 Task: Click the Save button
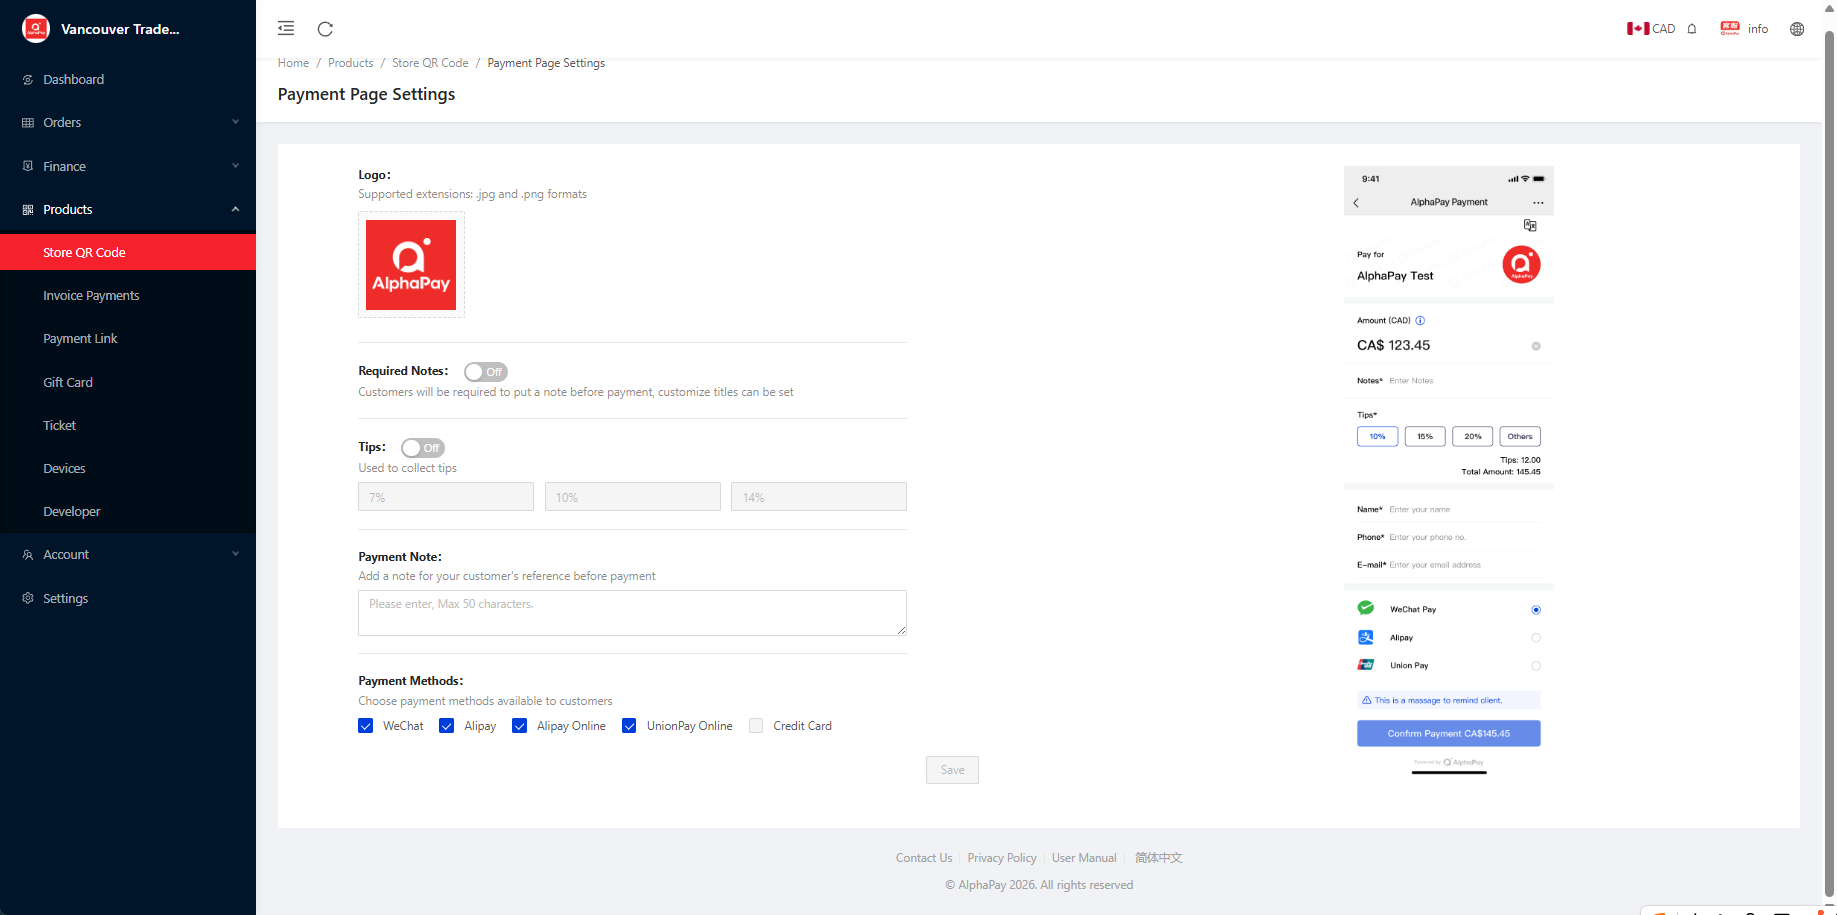[x=952, y=770]
